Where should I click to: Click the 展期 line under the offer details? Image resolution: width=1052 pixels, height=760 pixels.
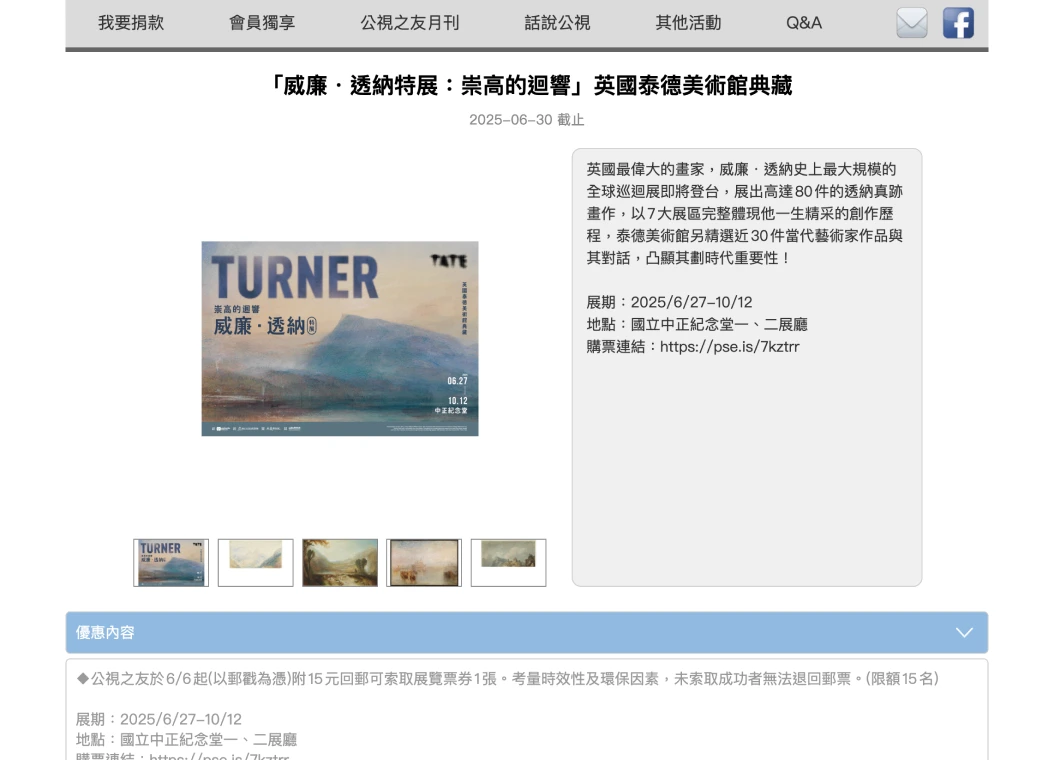point(158,720)
